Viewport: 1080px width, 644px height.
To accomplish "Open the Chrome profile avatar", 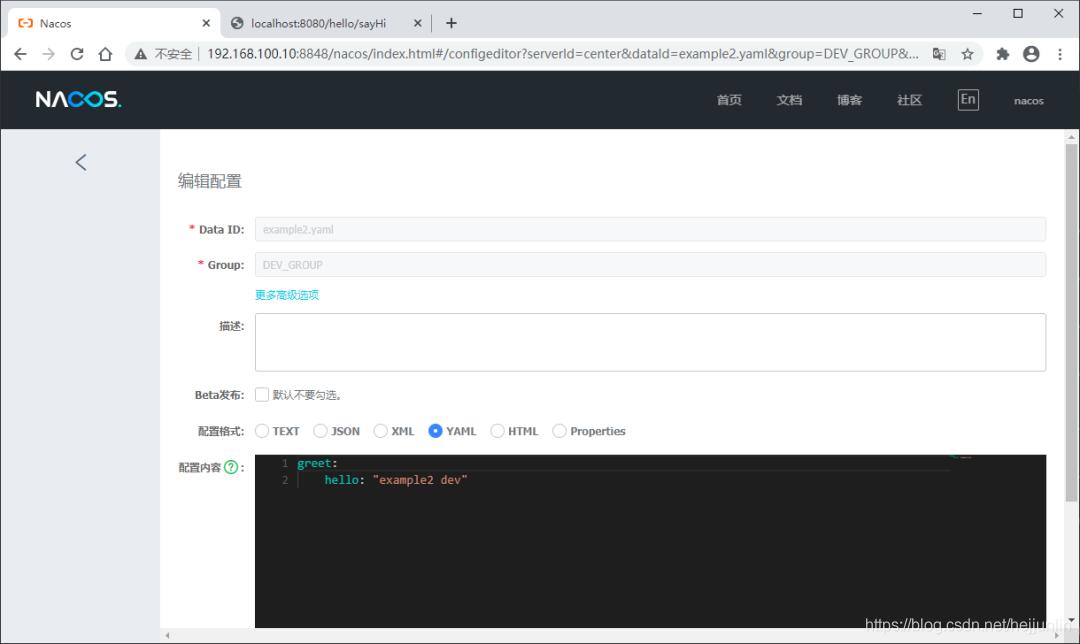I will pyautogui.click(x=1031, y=54).
